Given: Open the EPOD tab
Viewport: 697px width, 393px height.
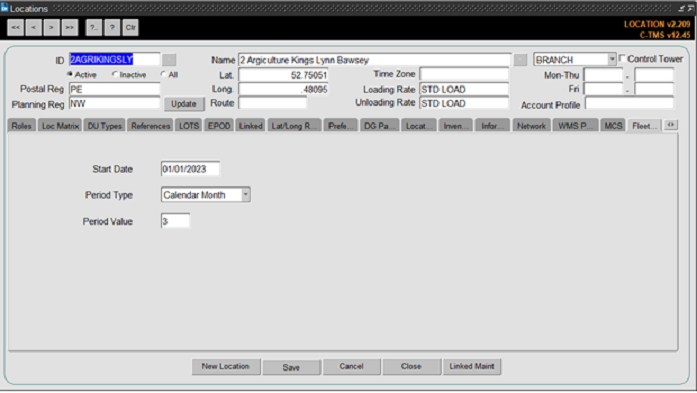Looking at the screenshot, I should tap(219, 126).
